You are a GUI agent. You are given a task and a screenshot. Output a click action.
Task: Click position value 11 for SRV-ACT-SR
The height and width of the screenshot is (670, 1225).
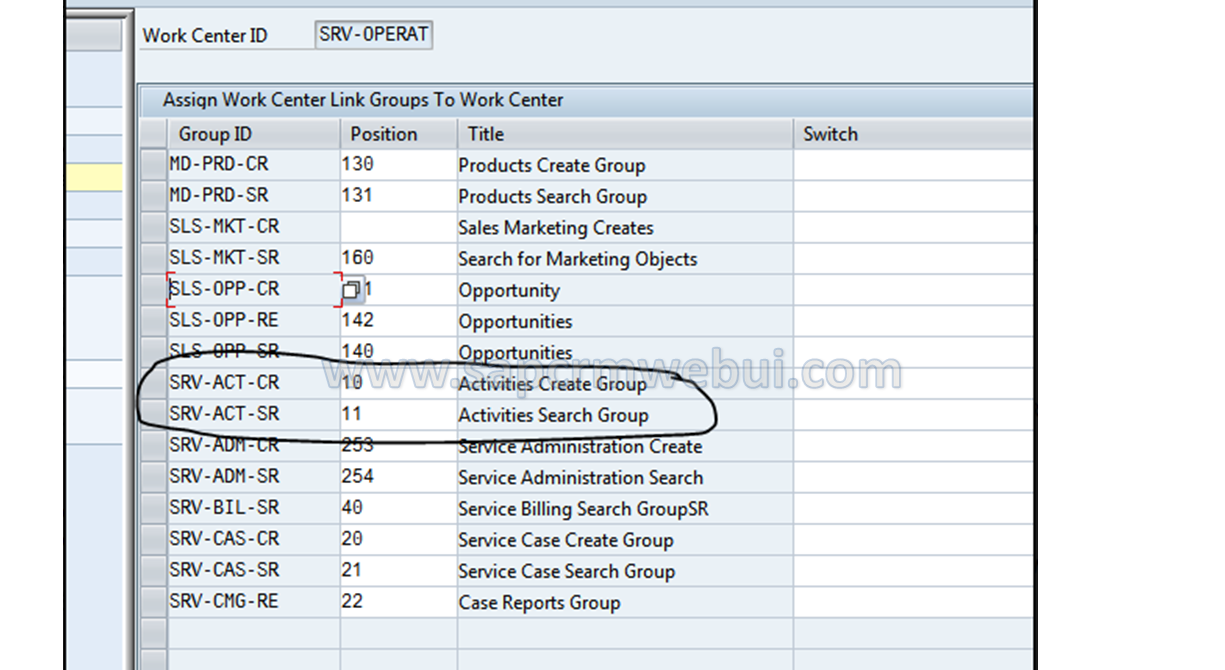399,414
